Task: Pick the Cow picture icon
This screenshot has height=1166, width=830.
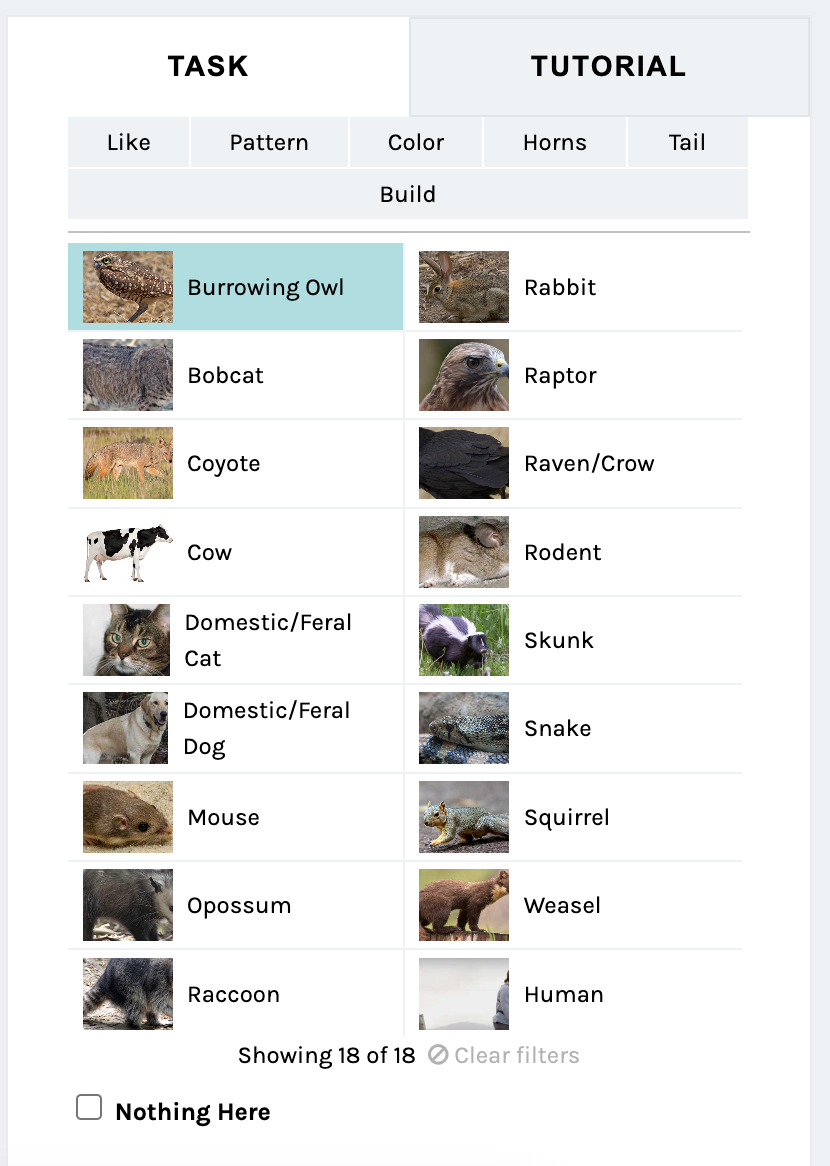Action: click(128, 553)
